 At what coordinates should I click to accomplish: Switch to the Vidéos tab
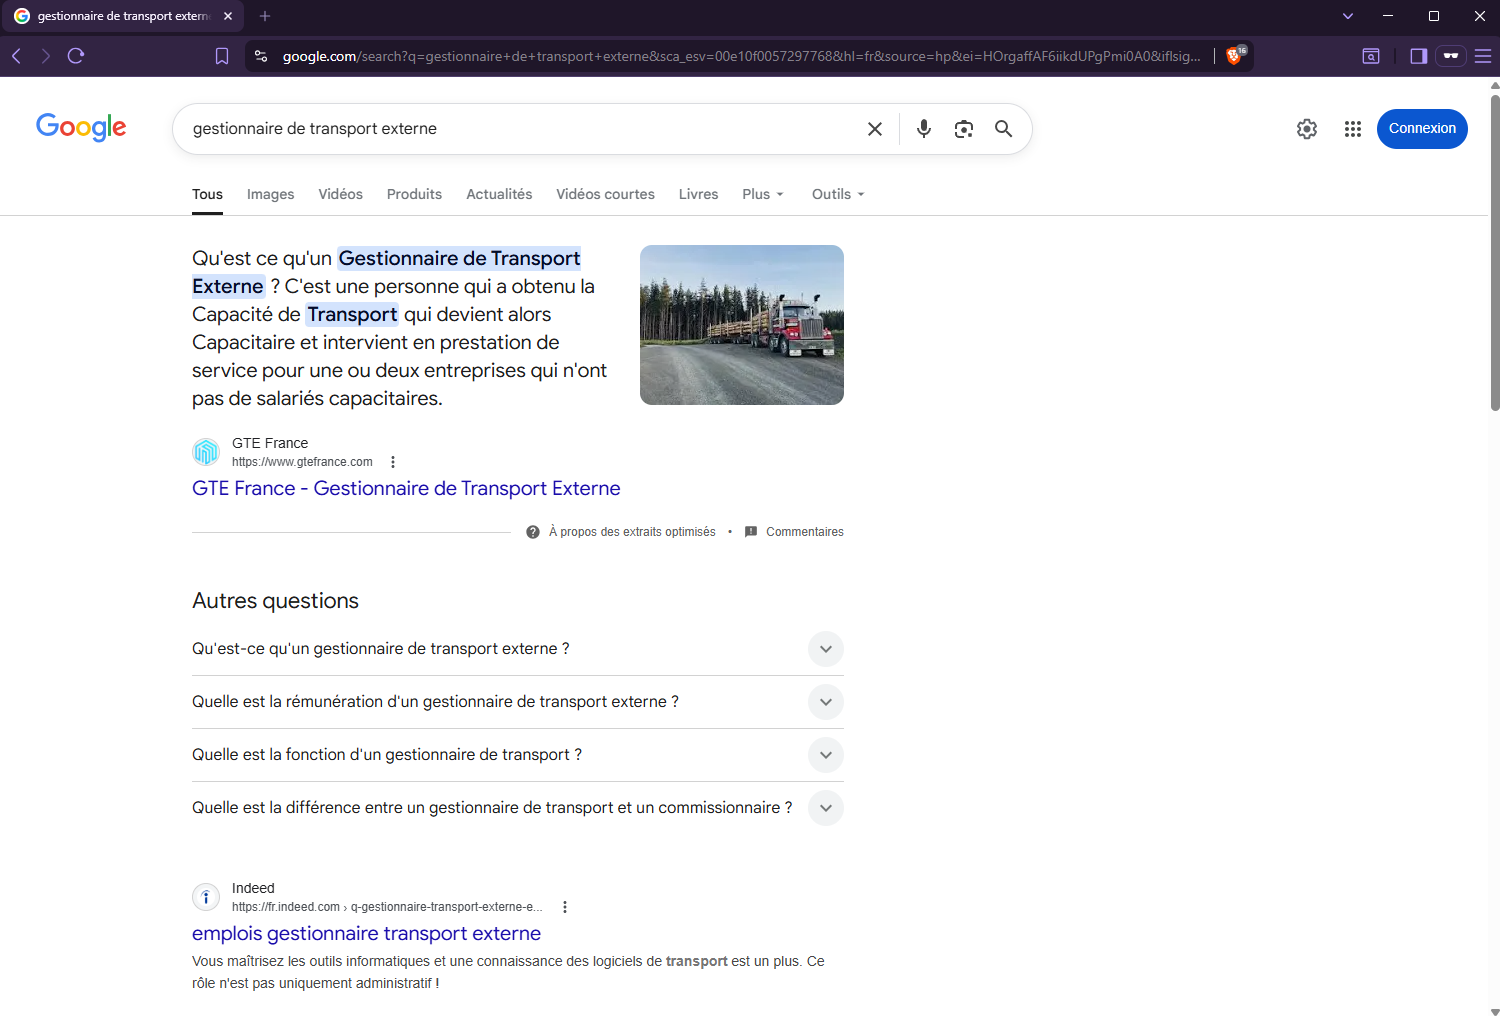click(340, 194)
